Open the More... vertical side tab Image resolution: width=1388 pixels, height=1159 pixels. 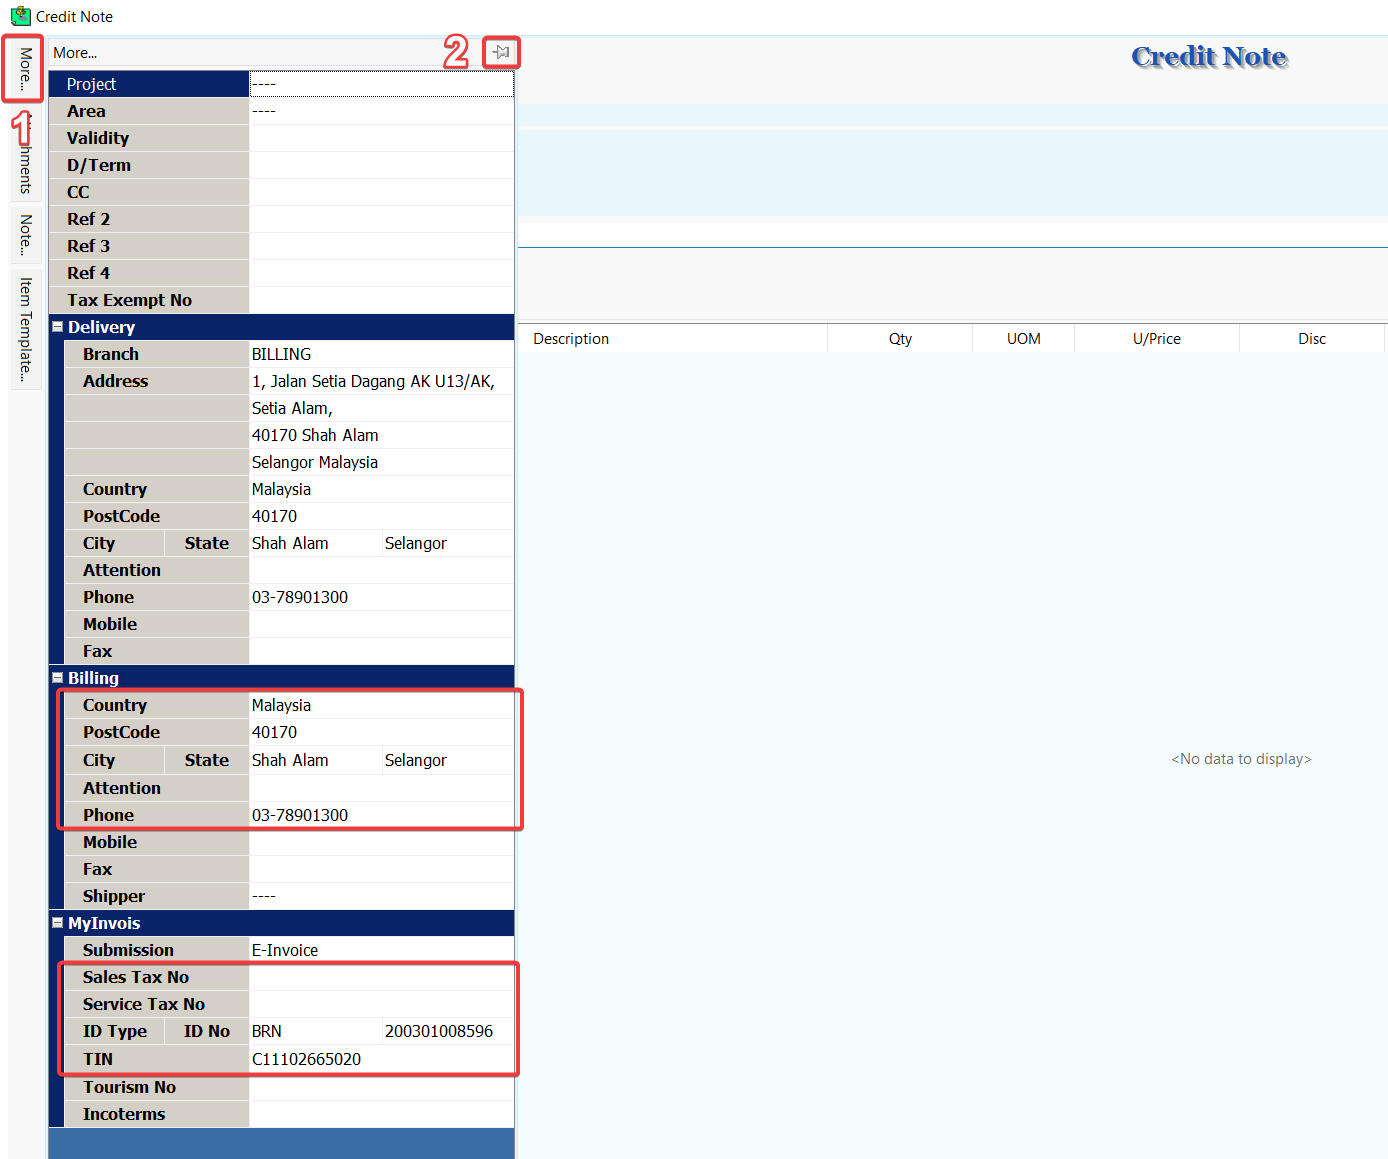(x=25, y=68)
